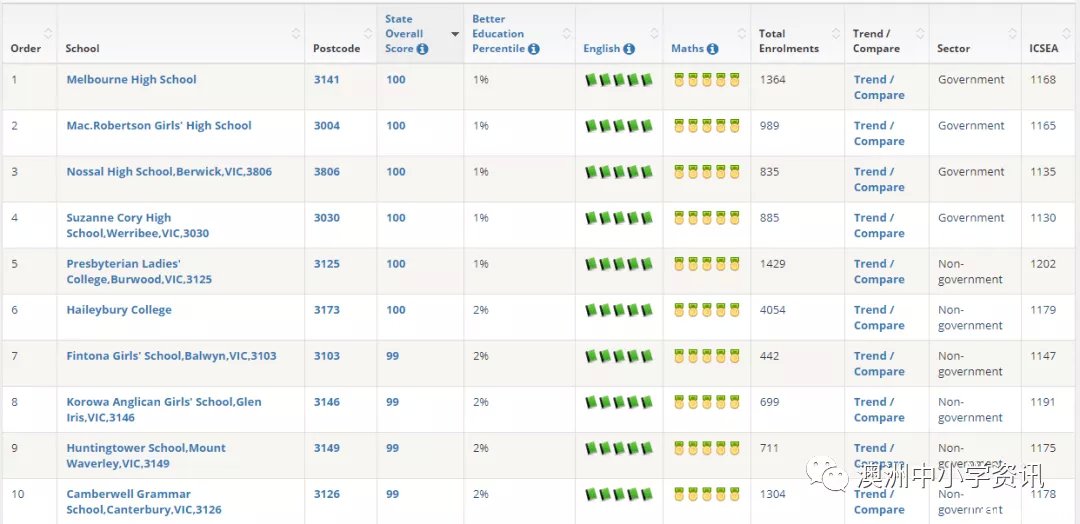Click info icon beside State Overall Score
The image size is (1080, 524).
[422, 49]
